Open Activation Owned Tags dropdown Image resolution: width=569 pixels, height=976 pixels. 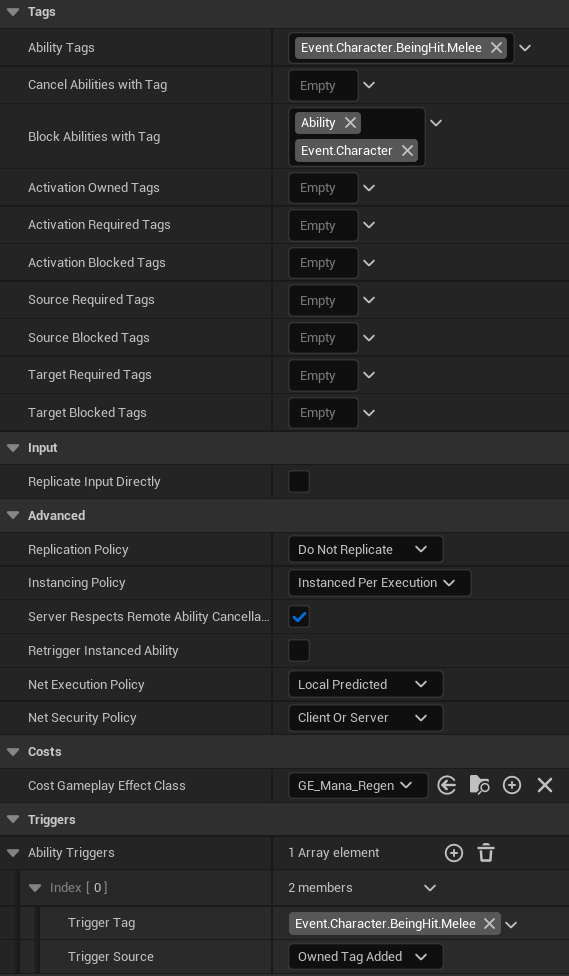(x=369, y=188)
